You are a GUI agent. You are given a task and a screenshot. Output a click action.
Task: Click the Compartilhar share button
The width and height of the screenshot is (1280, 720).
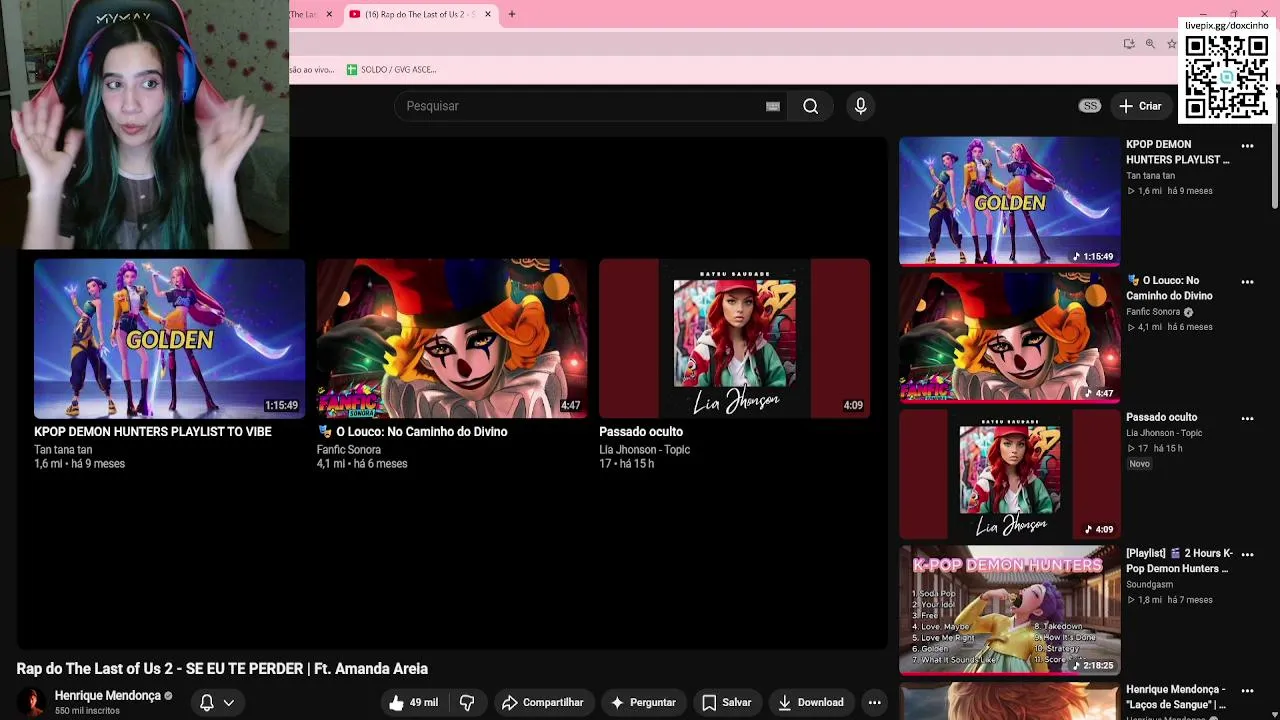(543, 703)
